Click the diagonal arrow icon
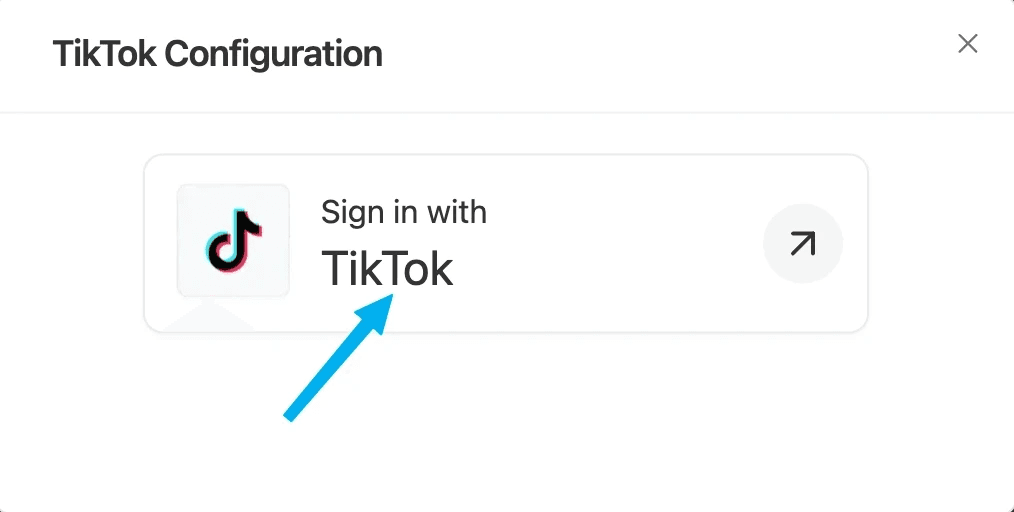The height and width of the screenshot is (512, 1014). [802, 243]
